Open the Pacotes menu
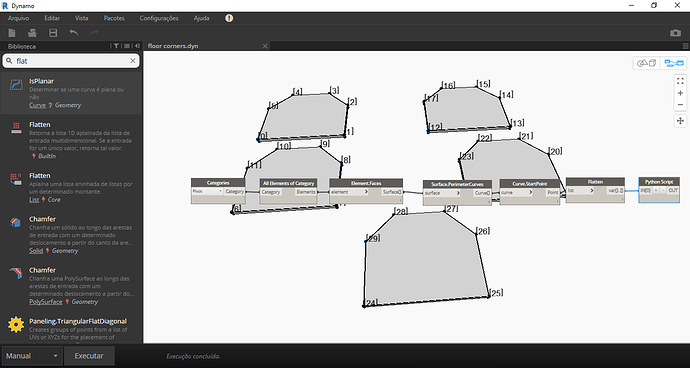This screenshot has width=690, height=368. point(114,18)
